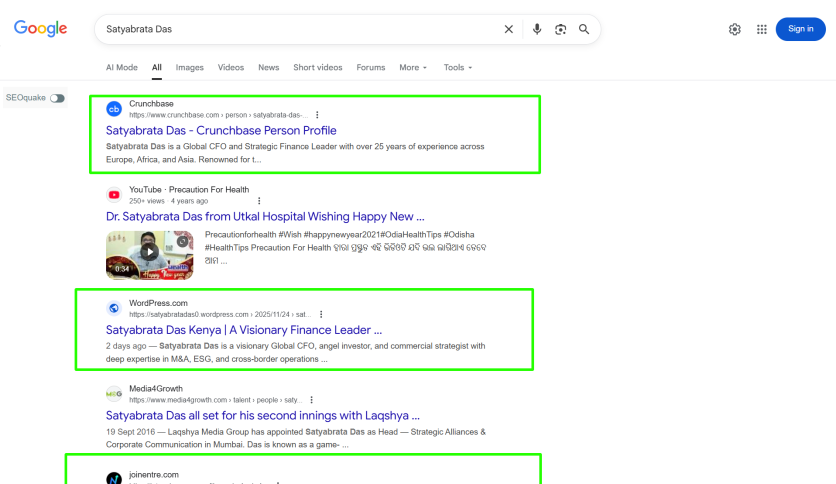Screen dimensions: 836x484
Task: Toggle the SEOquake switch
Action: click(57, 98)
